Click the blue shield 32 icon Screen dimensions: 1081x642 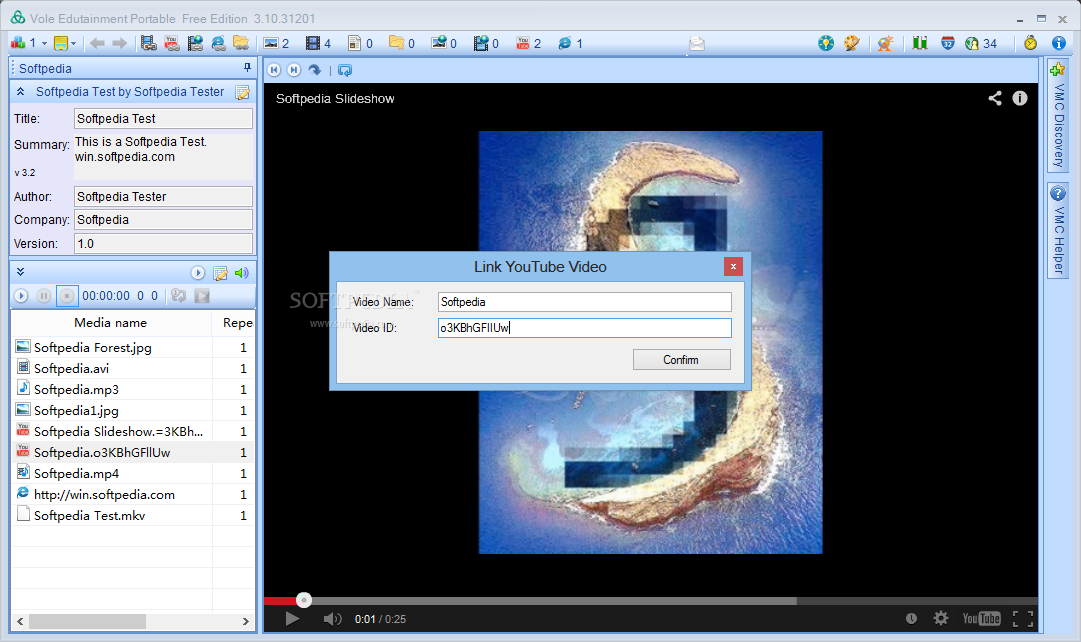click(x=948, y=43)
